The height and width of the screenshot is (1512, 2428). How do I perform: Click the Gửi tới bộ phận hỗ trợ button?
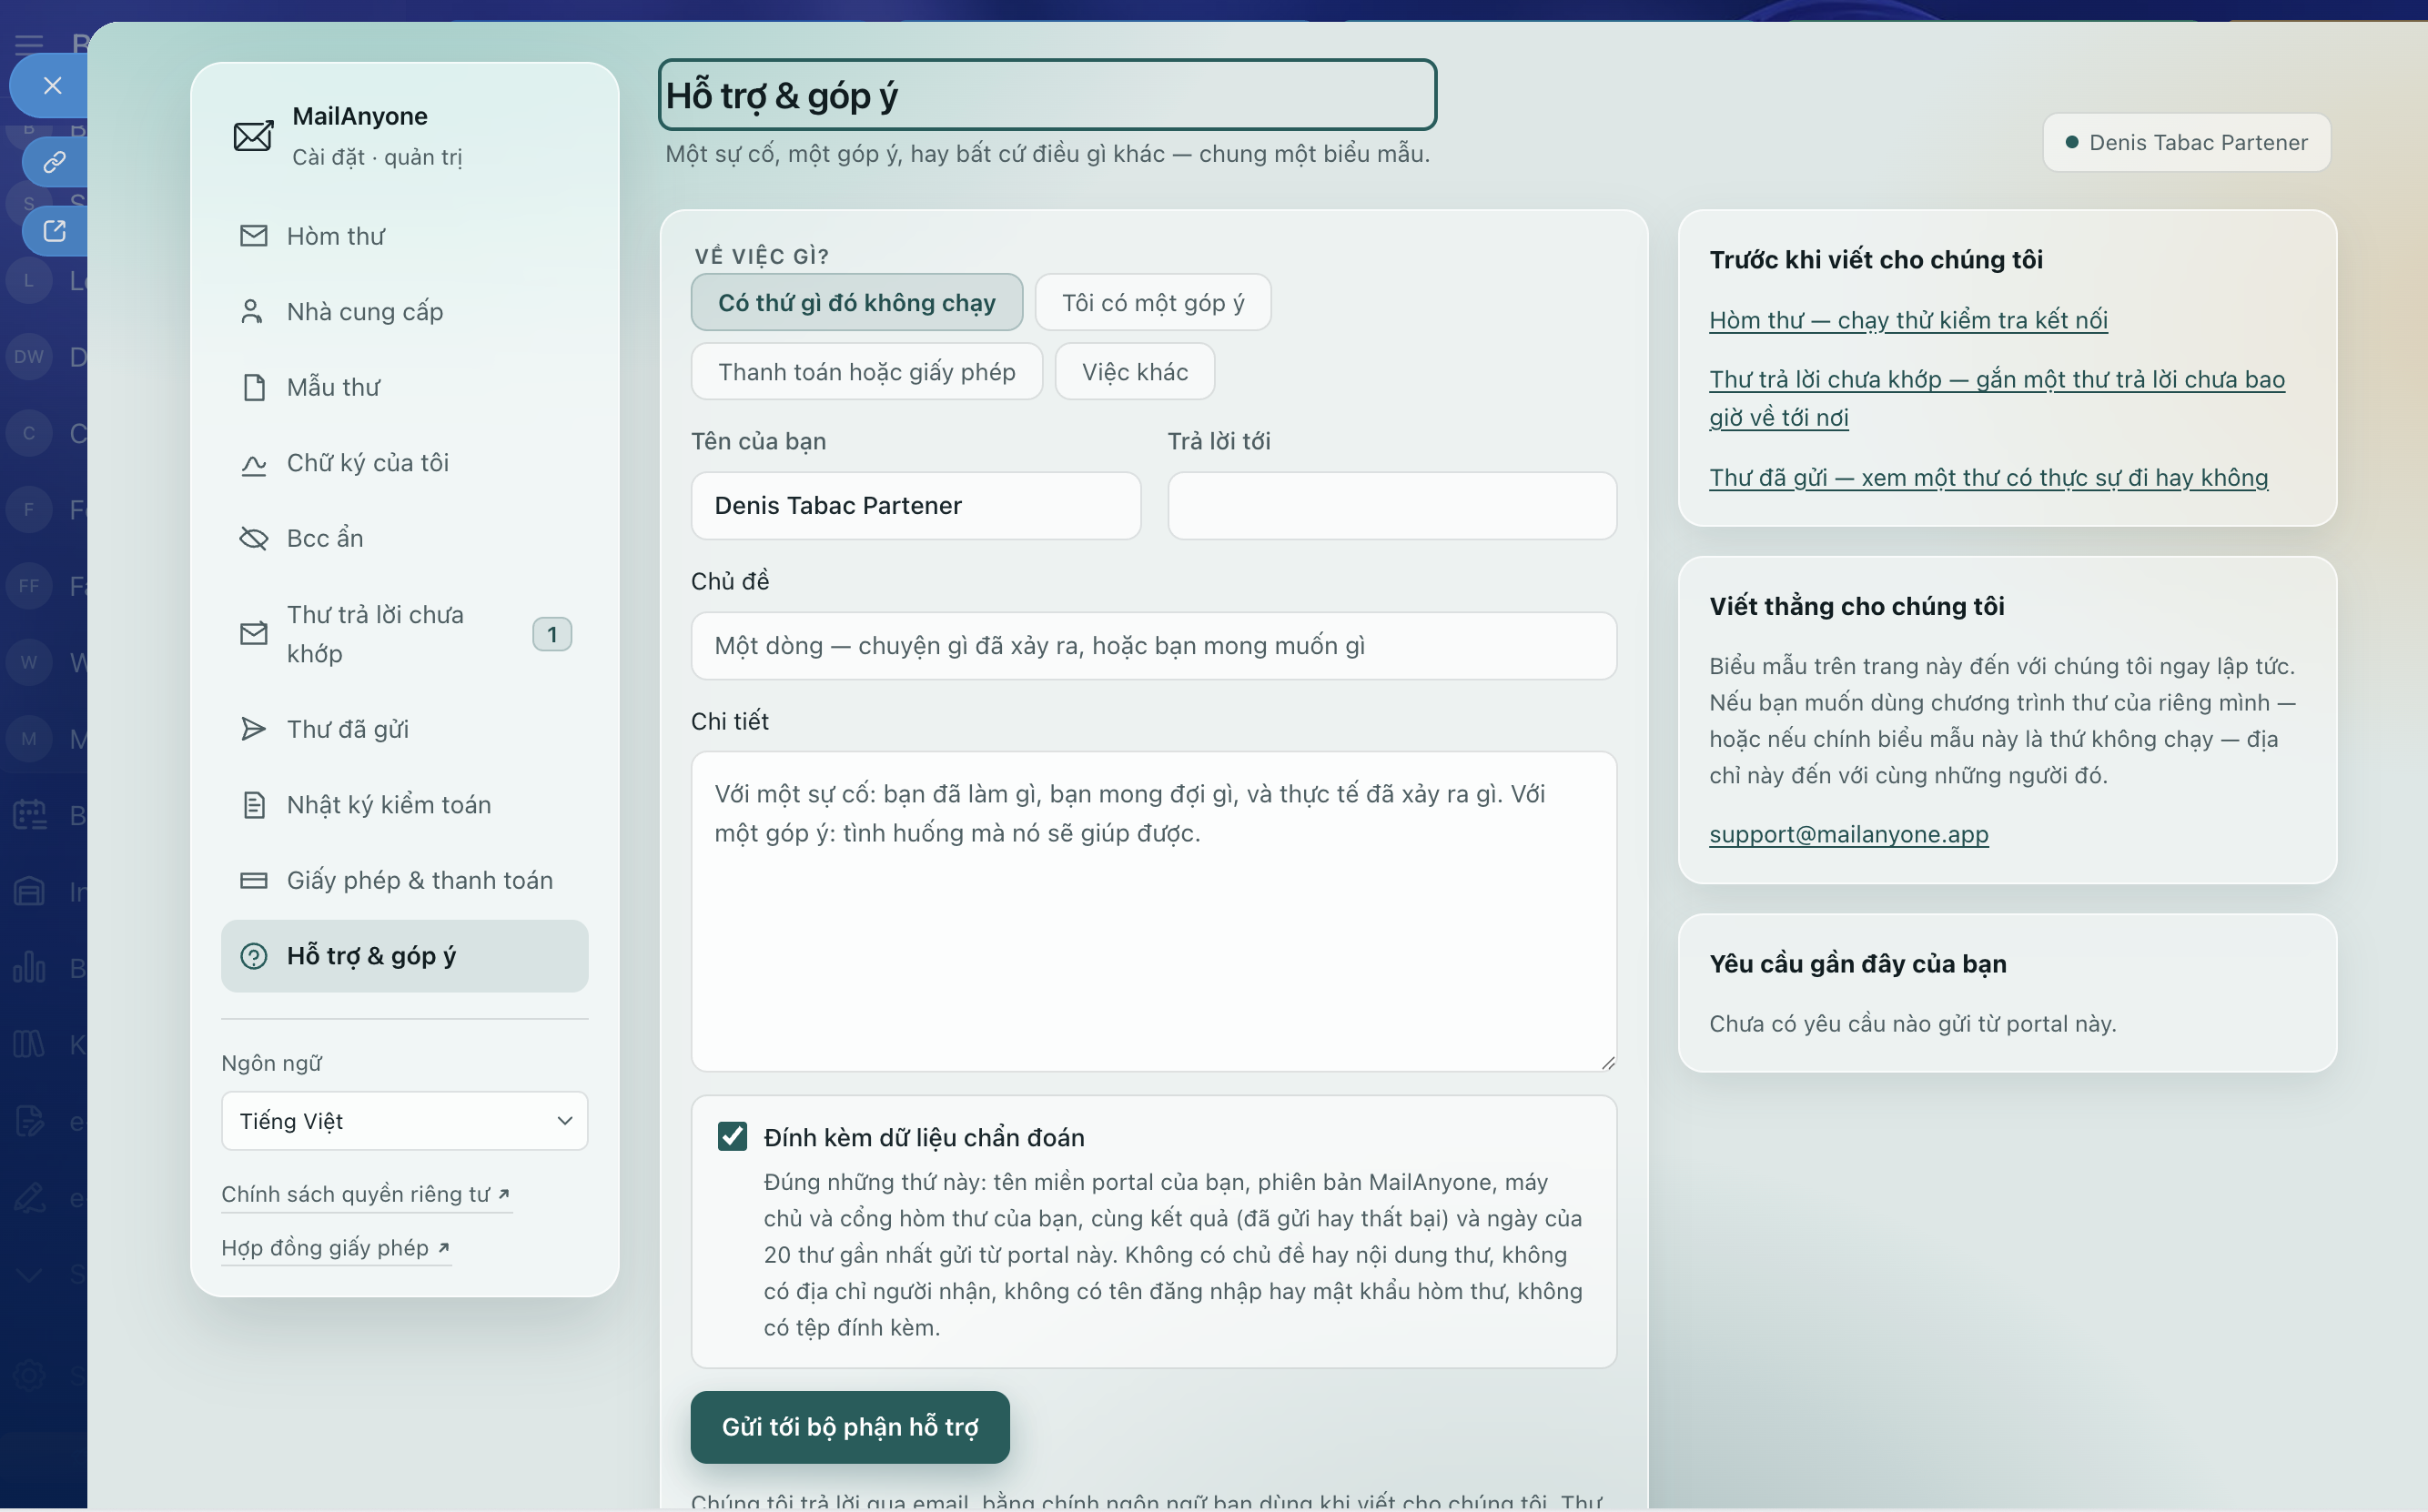coord(850,1427)
